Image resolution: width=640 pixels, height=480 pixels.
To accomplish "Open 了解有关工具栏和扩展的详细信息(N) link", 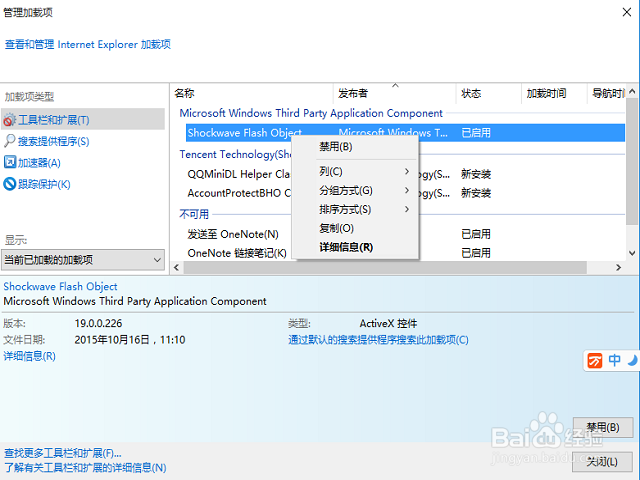I will point(85,467).
